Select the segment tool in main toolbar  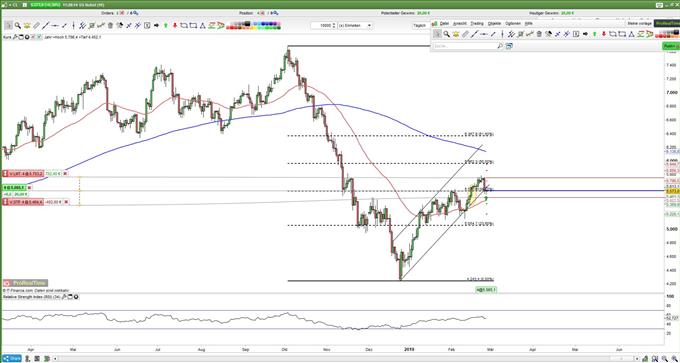[x=64, y=25]
